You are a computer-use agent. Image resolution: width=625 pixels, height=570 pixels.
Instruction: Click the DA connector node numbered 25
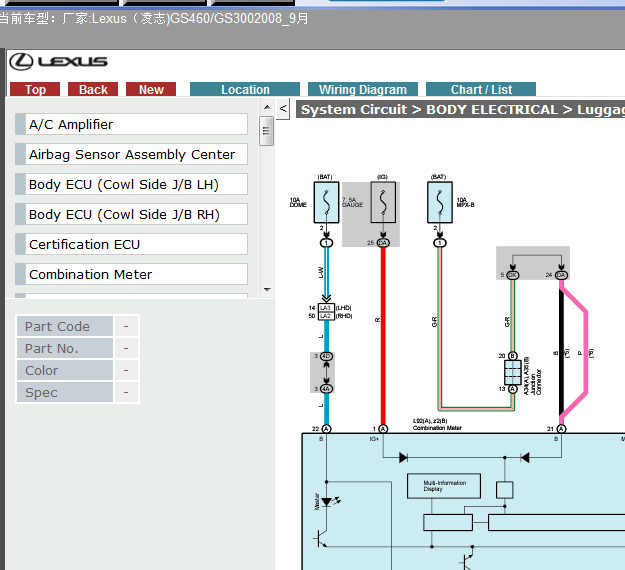coord(383,243)
